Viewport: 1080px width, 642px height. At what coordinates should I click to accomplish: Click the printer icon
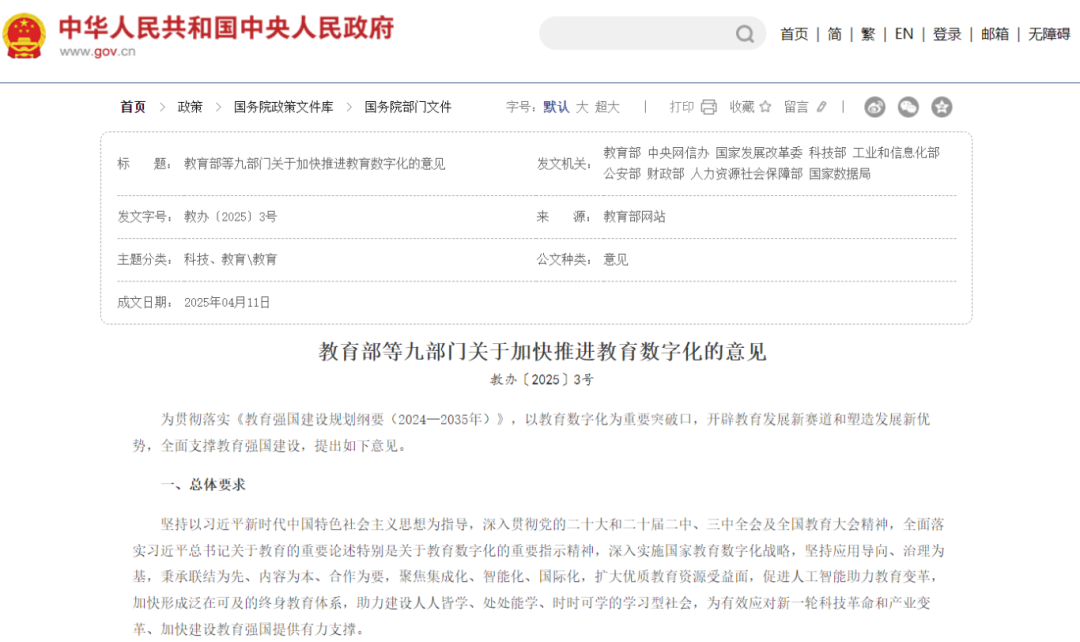(x=709, y=107)
